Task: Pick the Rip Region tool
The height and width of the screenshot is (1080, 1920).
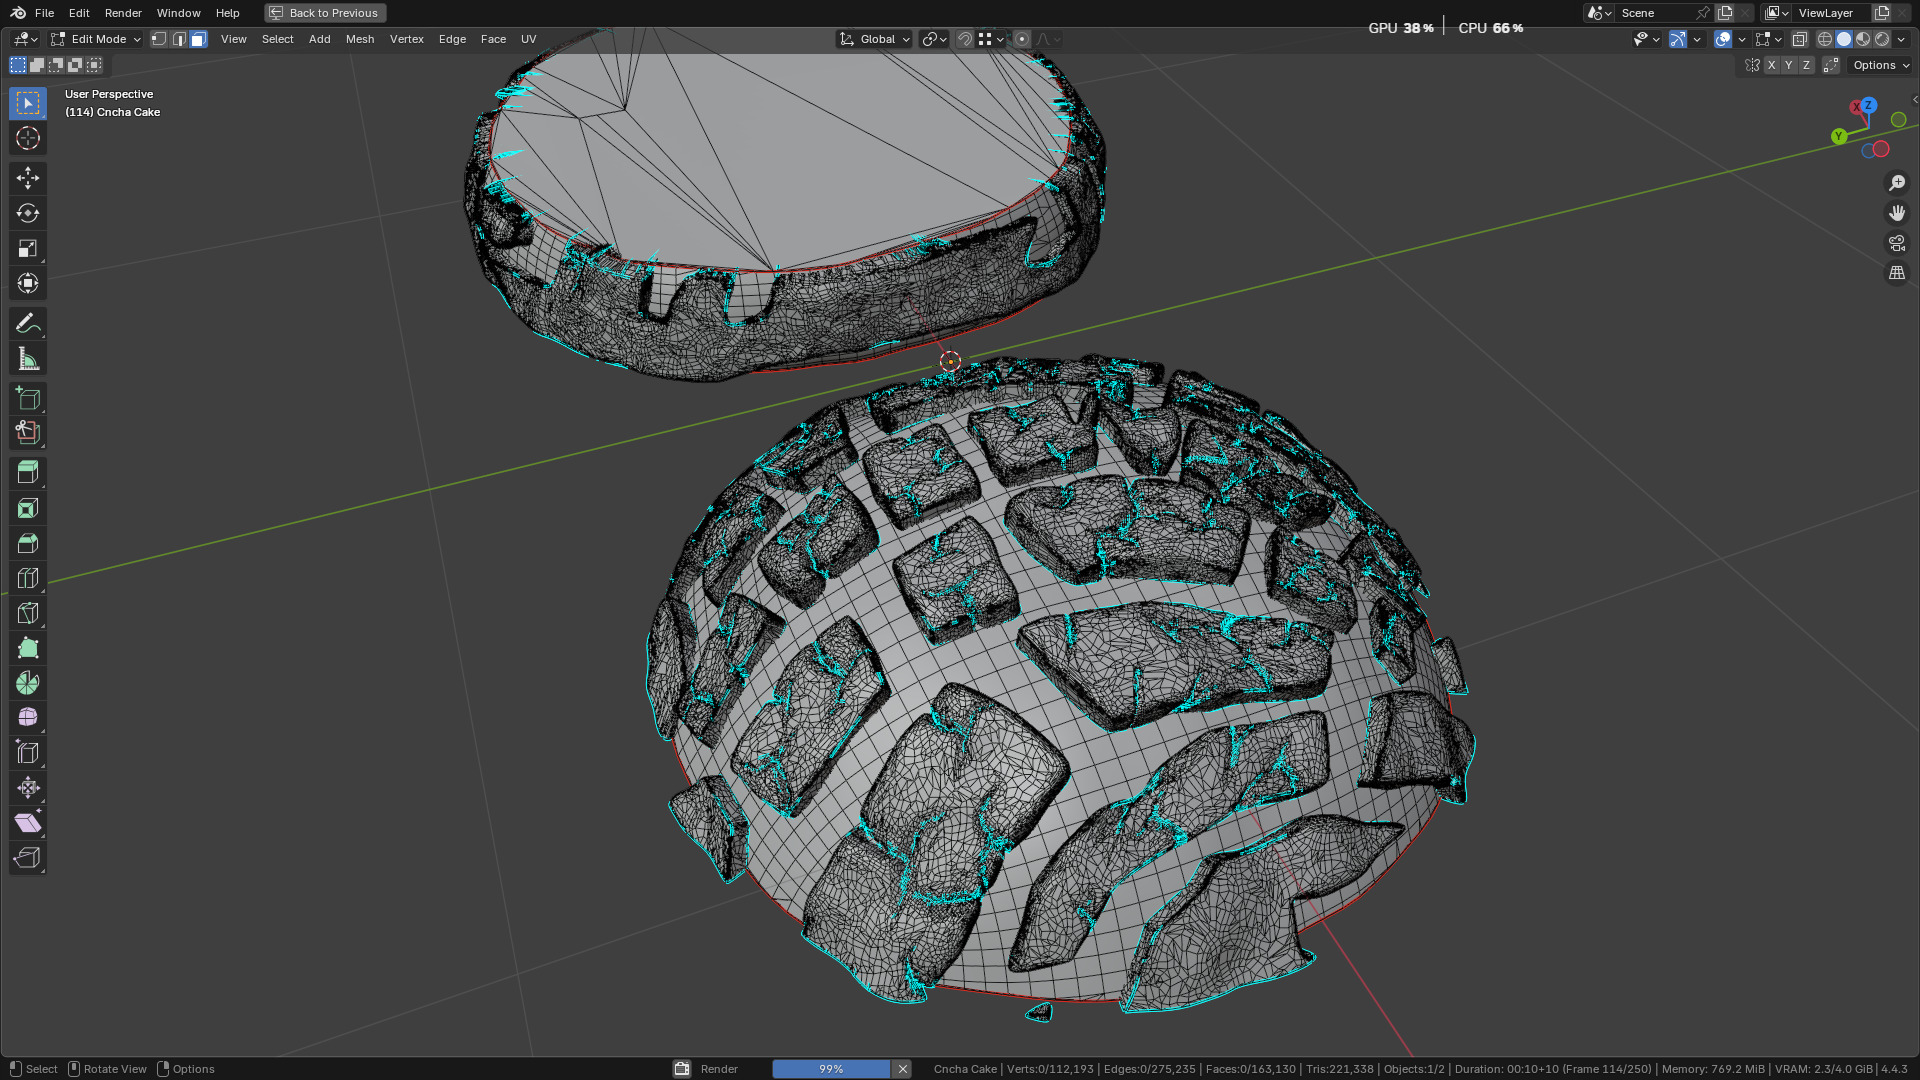Action: (x=28, y=858)
